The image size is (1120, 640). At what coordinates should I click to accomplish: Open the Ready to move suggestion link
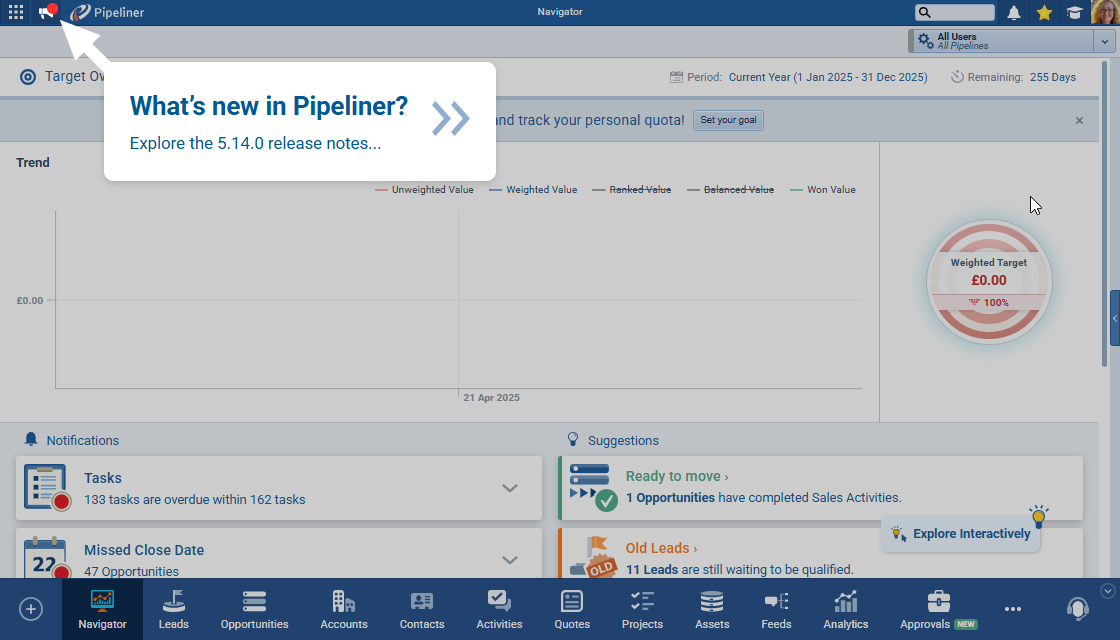[676, 477]
